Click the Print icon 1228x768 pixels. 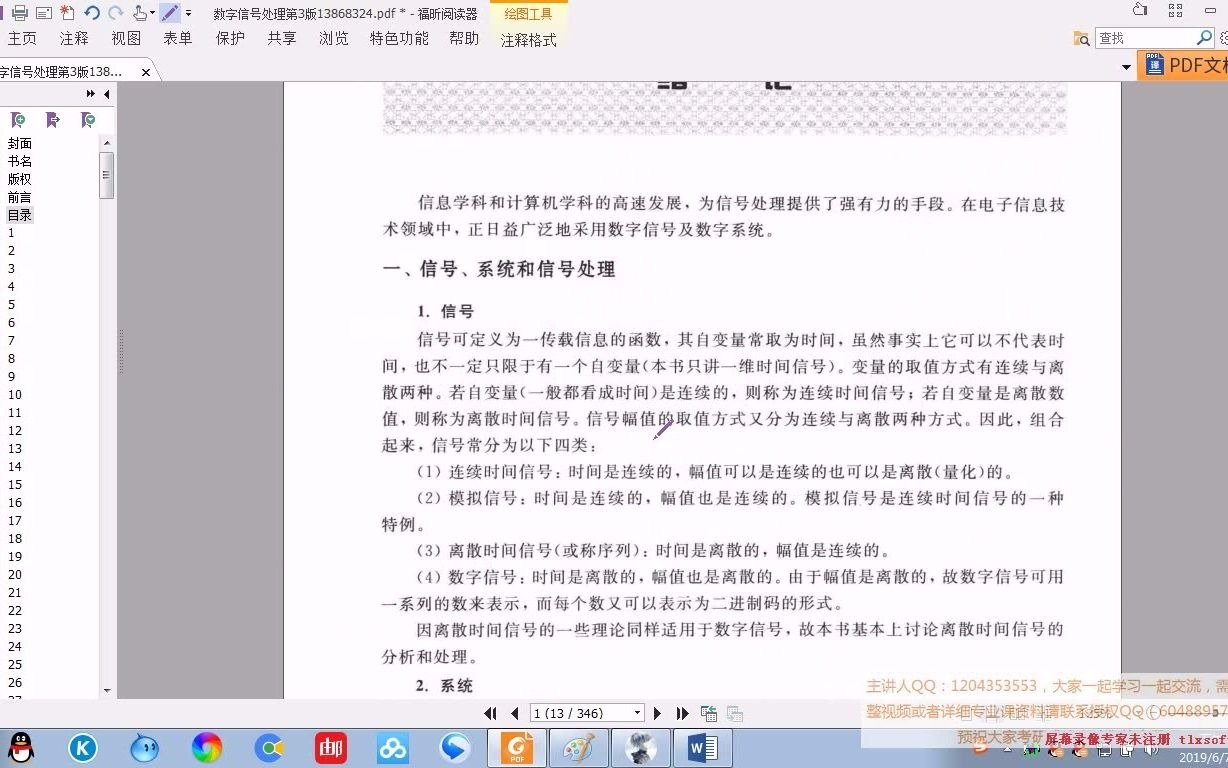pyautogui.click(x=20, y=13)
